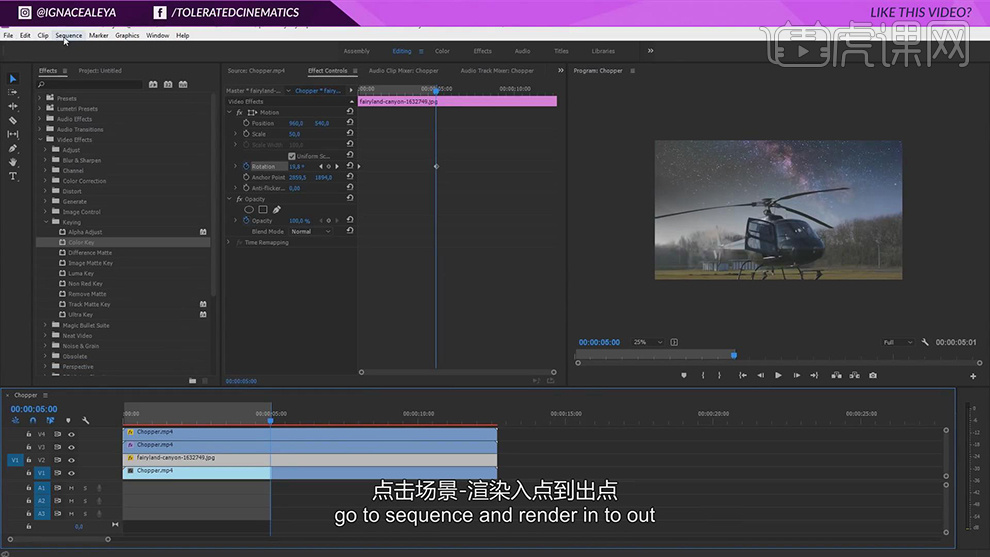Screen dimensions: 990x557
Task: Step forward one frame
Action: pyautogui.click(x=797, y=375)
